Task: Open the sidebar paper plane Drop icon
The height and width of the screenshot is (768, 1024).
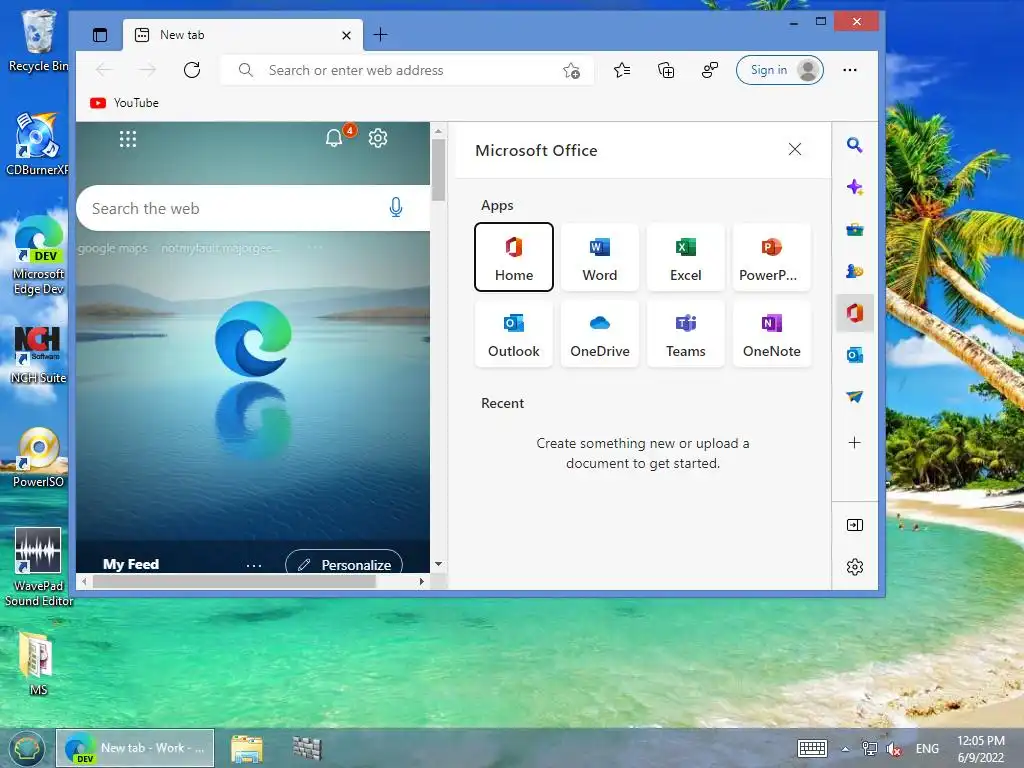Action: [x=854, y=396]
